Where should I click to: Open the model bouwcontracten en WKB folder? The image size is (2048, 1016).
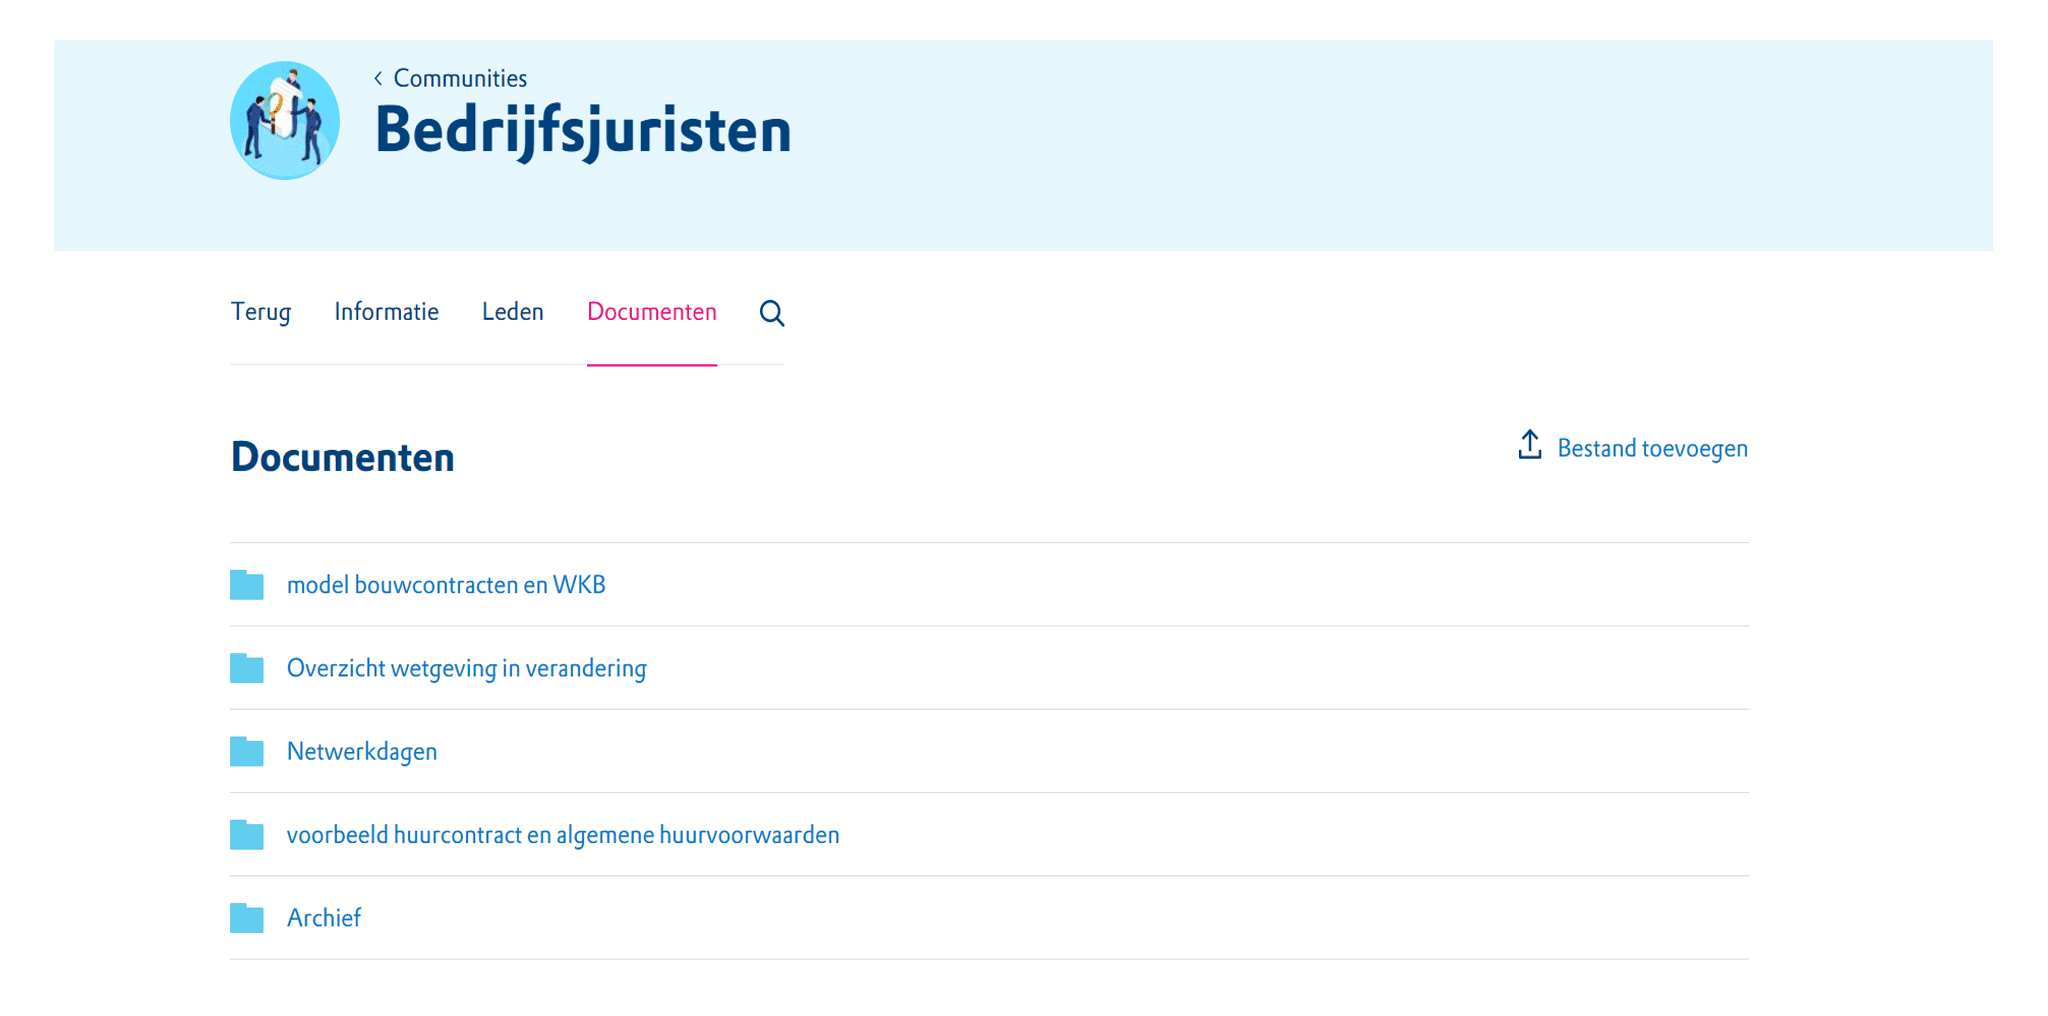pos(446,585)
